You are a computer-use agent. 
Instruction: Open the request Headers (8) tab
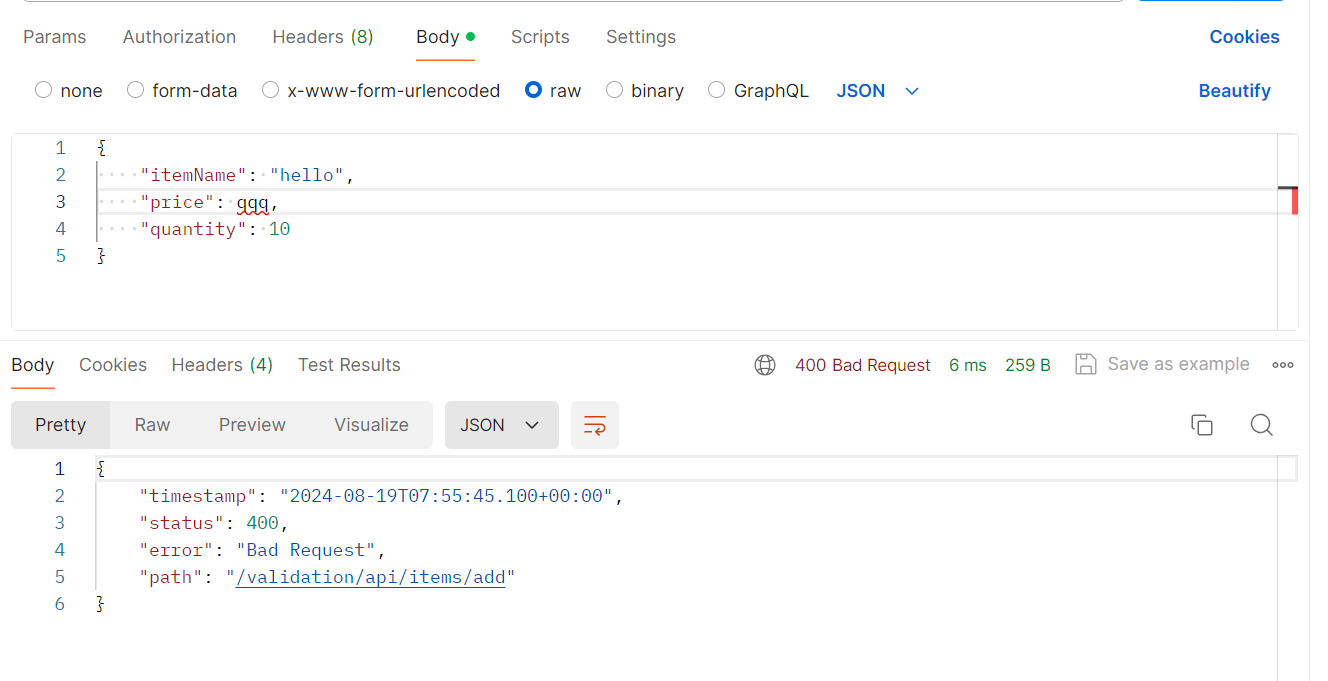323,37
